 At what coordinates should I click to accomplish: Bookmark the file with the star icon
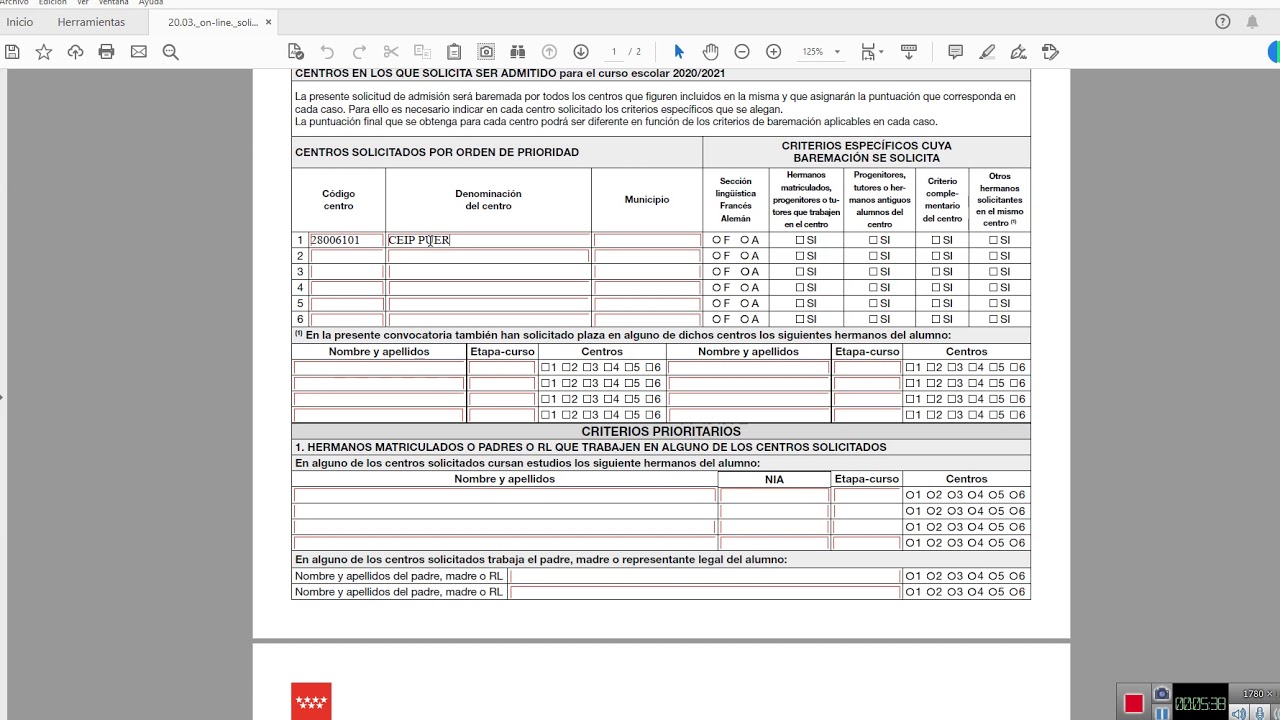point(44,52)
